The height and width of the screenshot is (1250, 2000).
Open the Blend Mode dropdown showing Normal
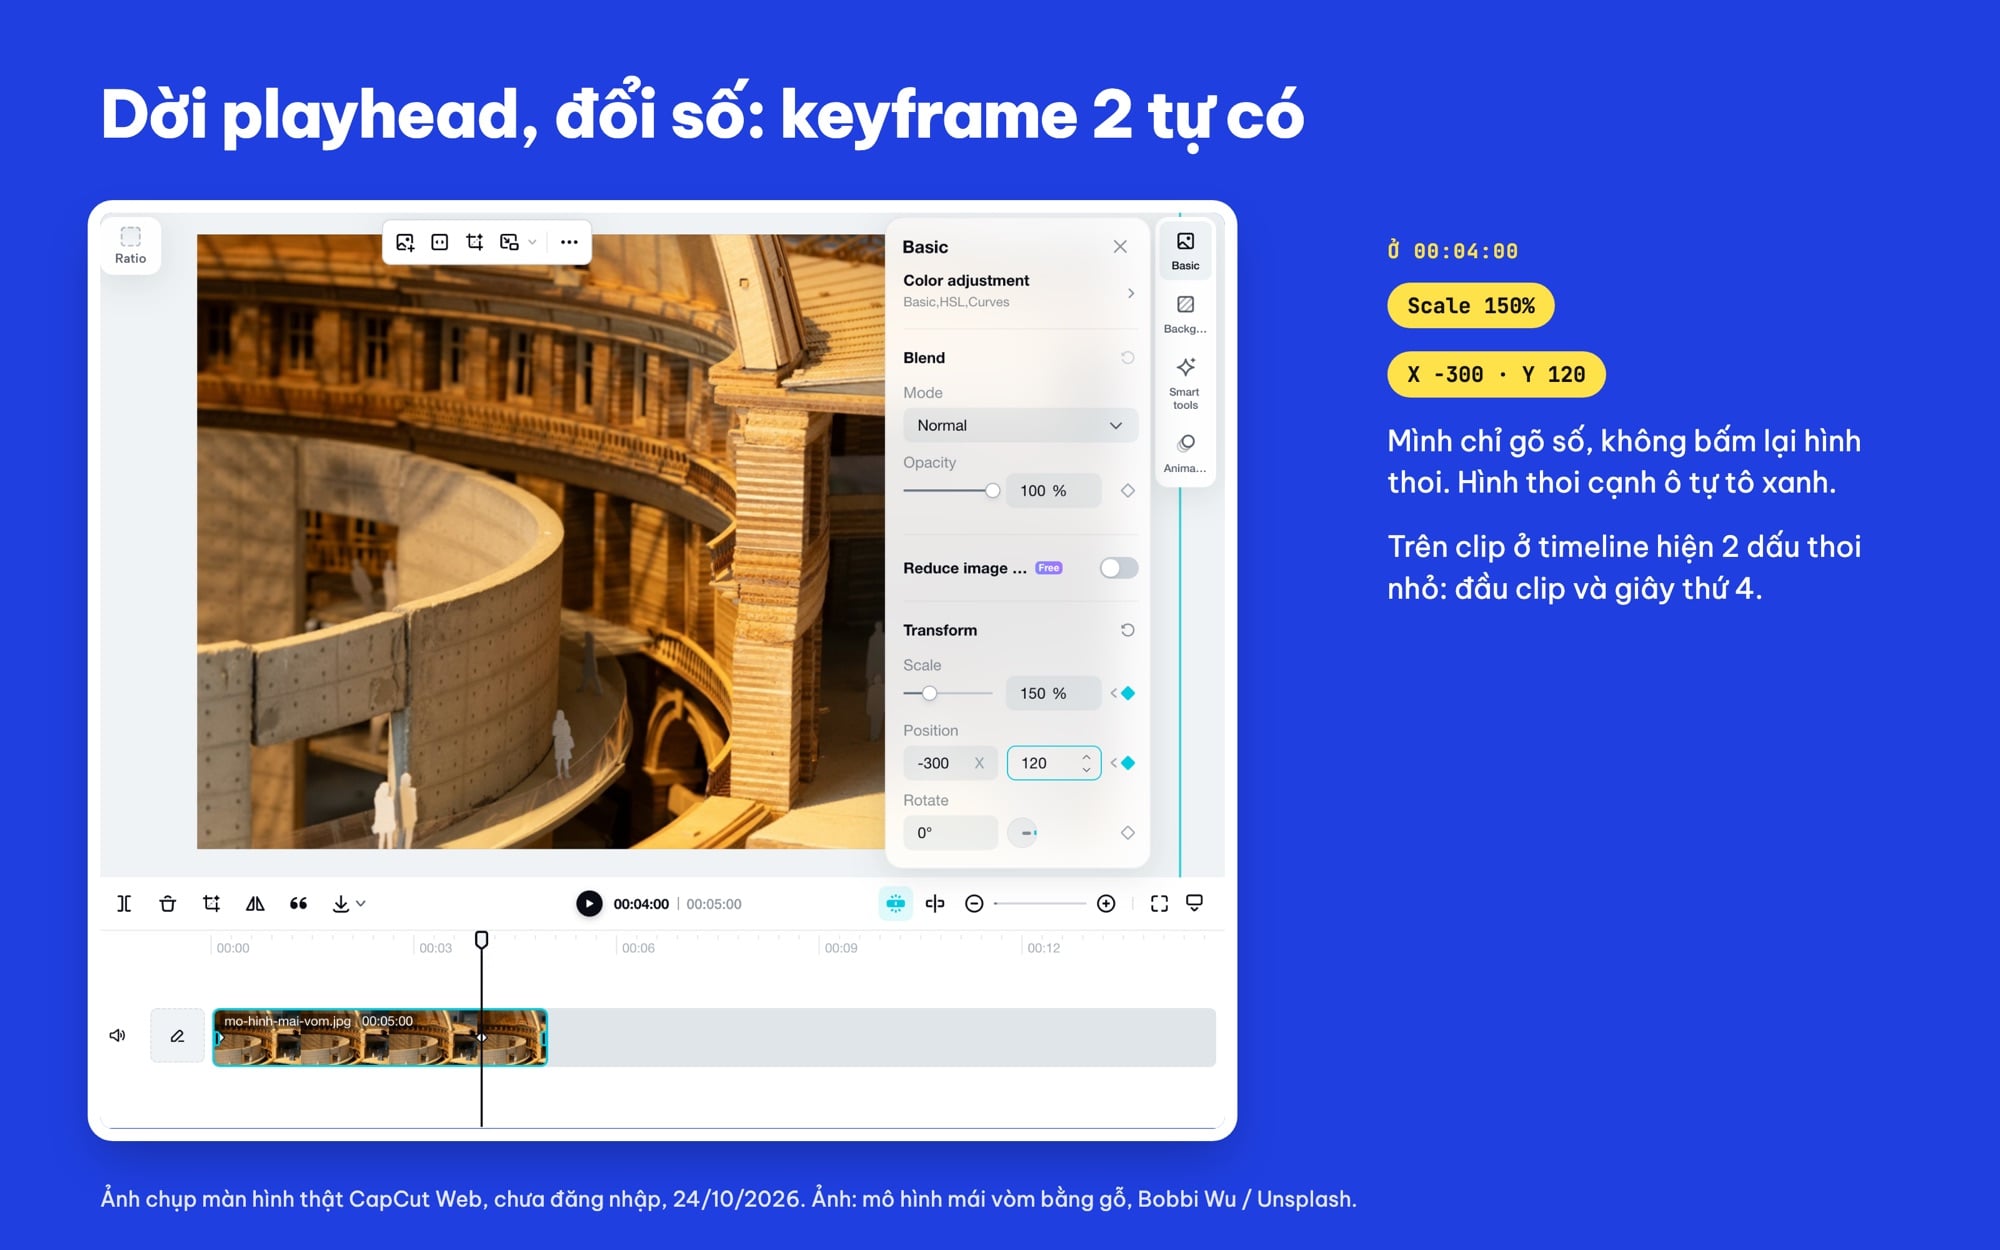(1020, 426)
